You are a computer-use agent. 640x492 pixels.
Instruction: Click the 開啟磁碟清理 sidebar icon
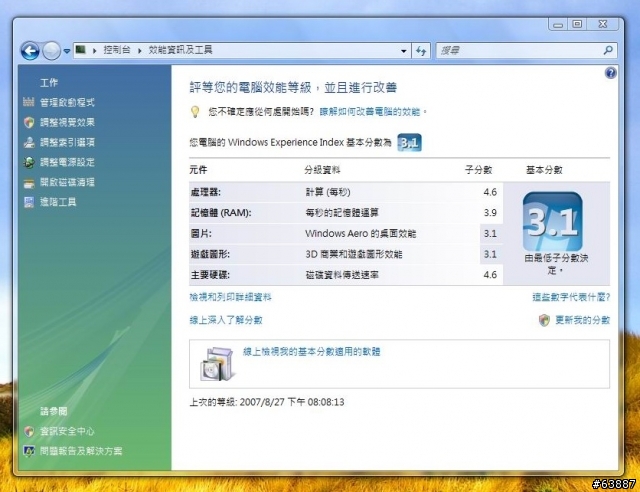(x=29, y=183)
